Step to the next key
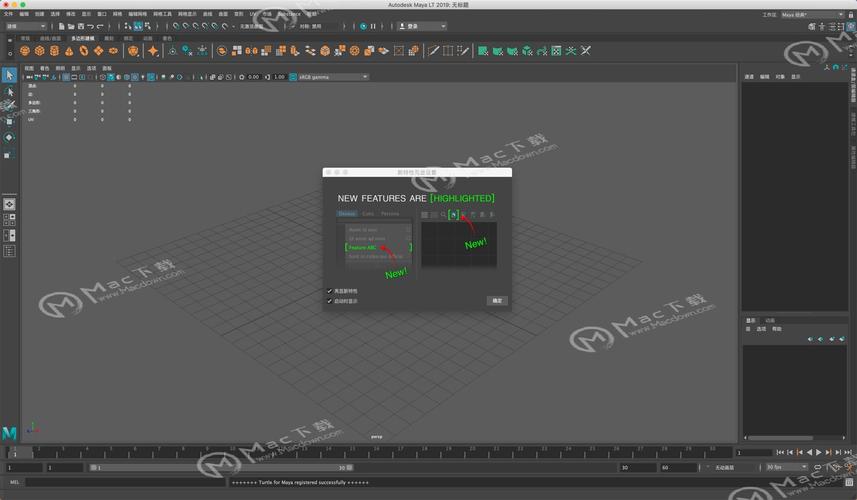This screenshot has height=500, width=857. coord(829,452)
